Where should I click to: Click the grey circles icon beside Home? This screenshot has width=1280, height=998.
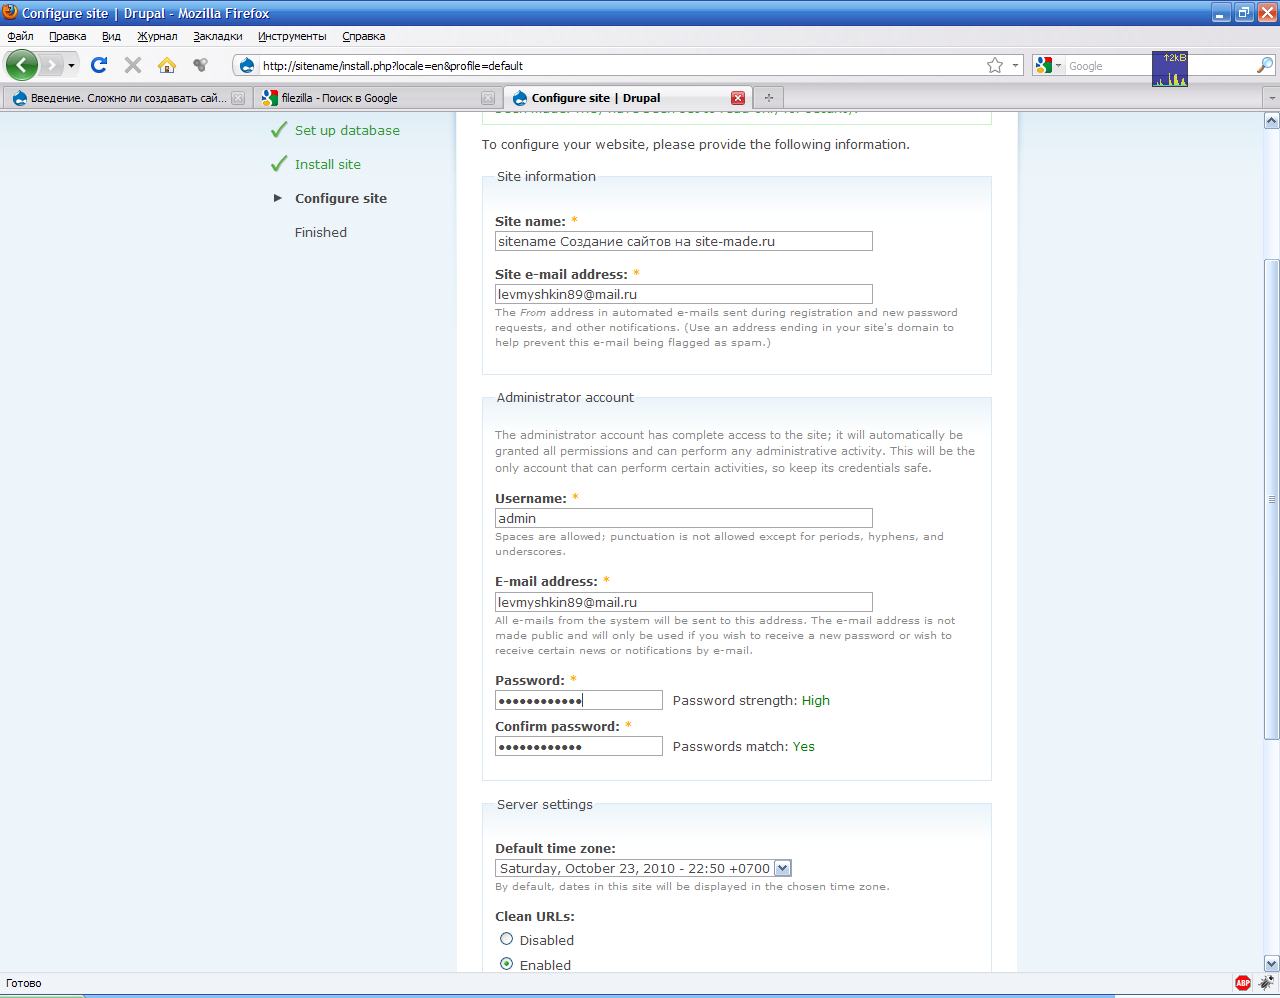click(201, 65)
